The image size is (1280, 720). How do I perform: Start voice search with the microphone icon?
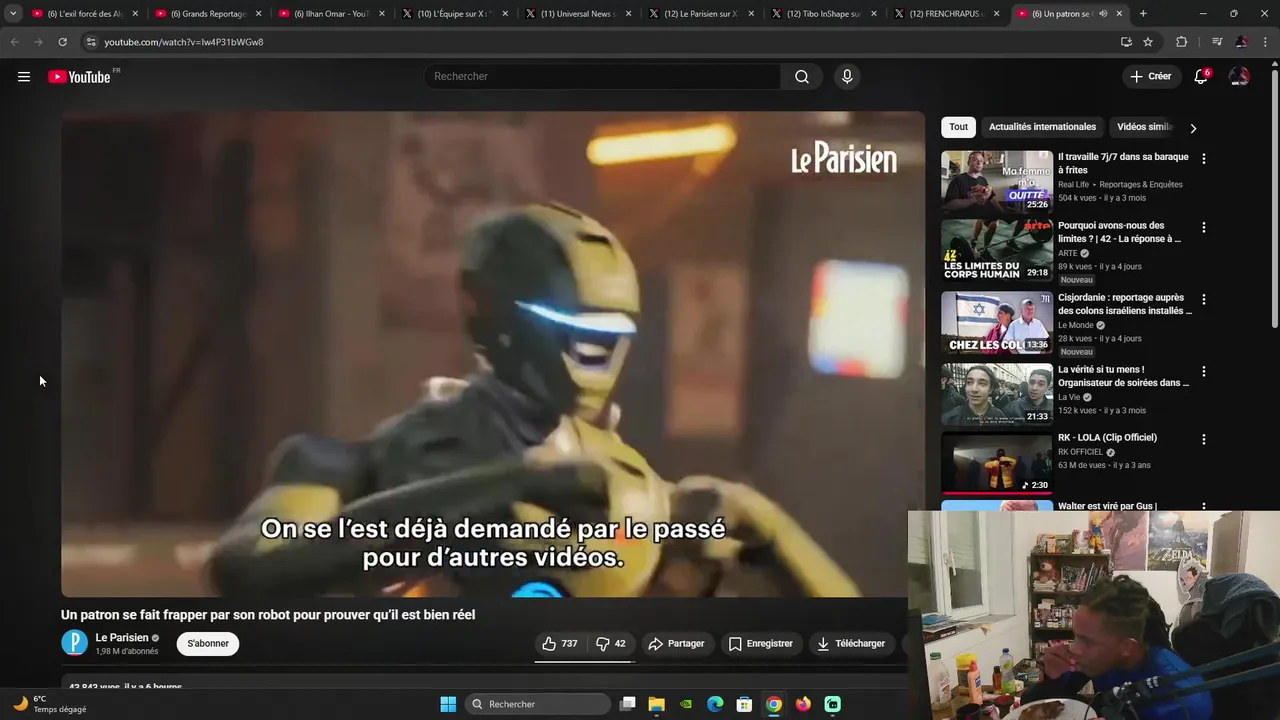pos(847,77)
